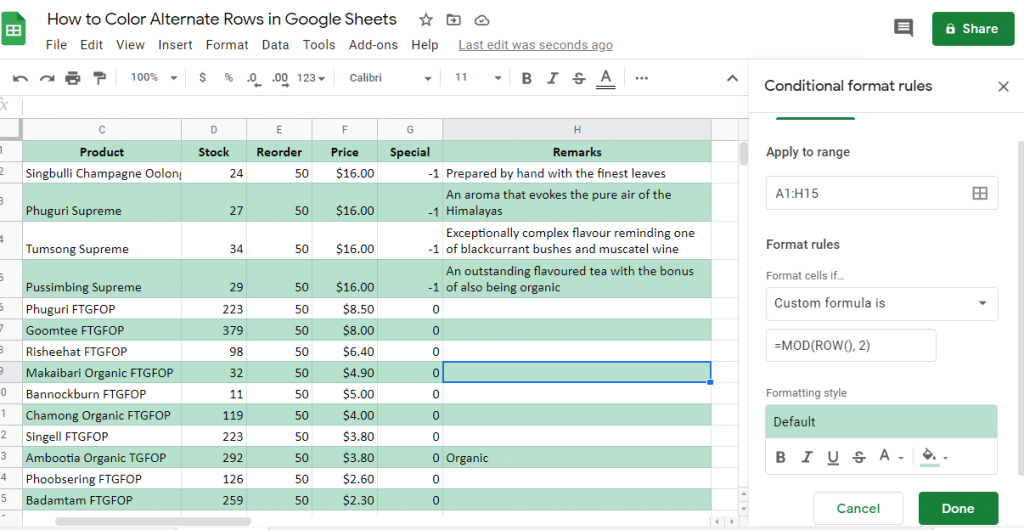Open the View menu

[x=131, y=45]
